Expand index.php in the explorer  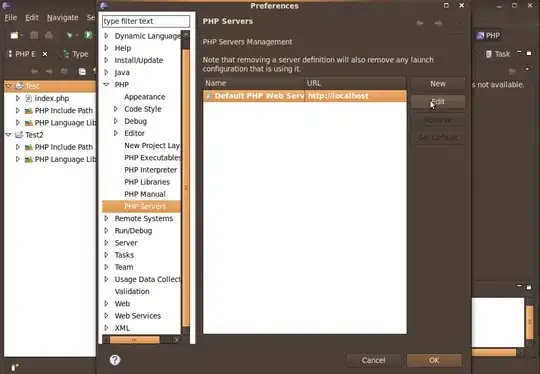pyautogui.click(x=18, y=98)
